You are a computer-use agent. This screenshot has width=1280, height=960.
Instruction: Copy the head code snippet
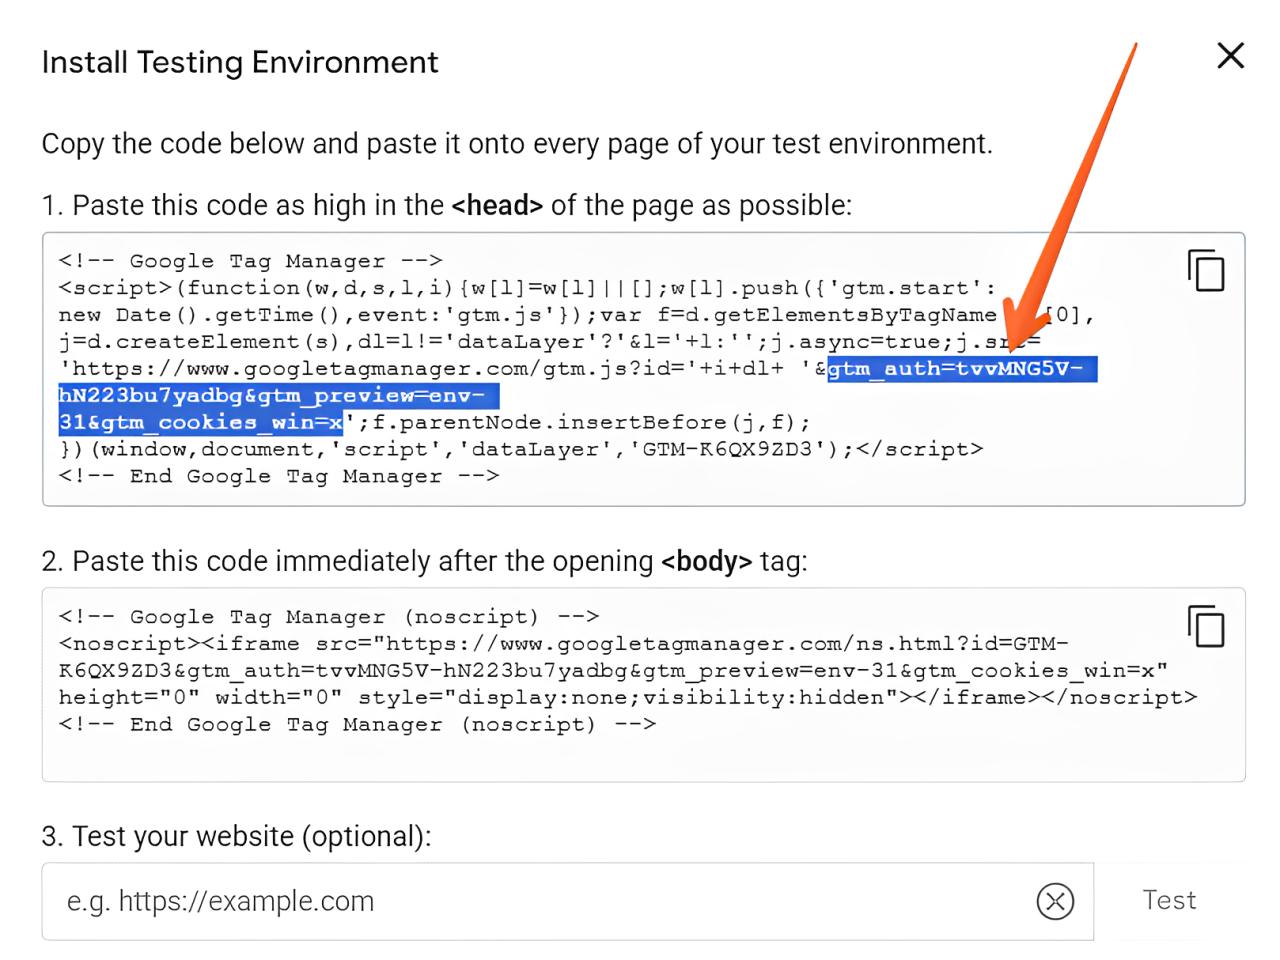point(1206,270)
